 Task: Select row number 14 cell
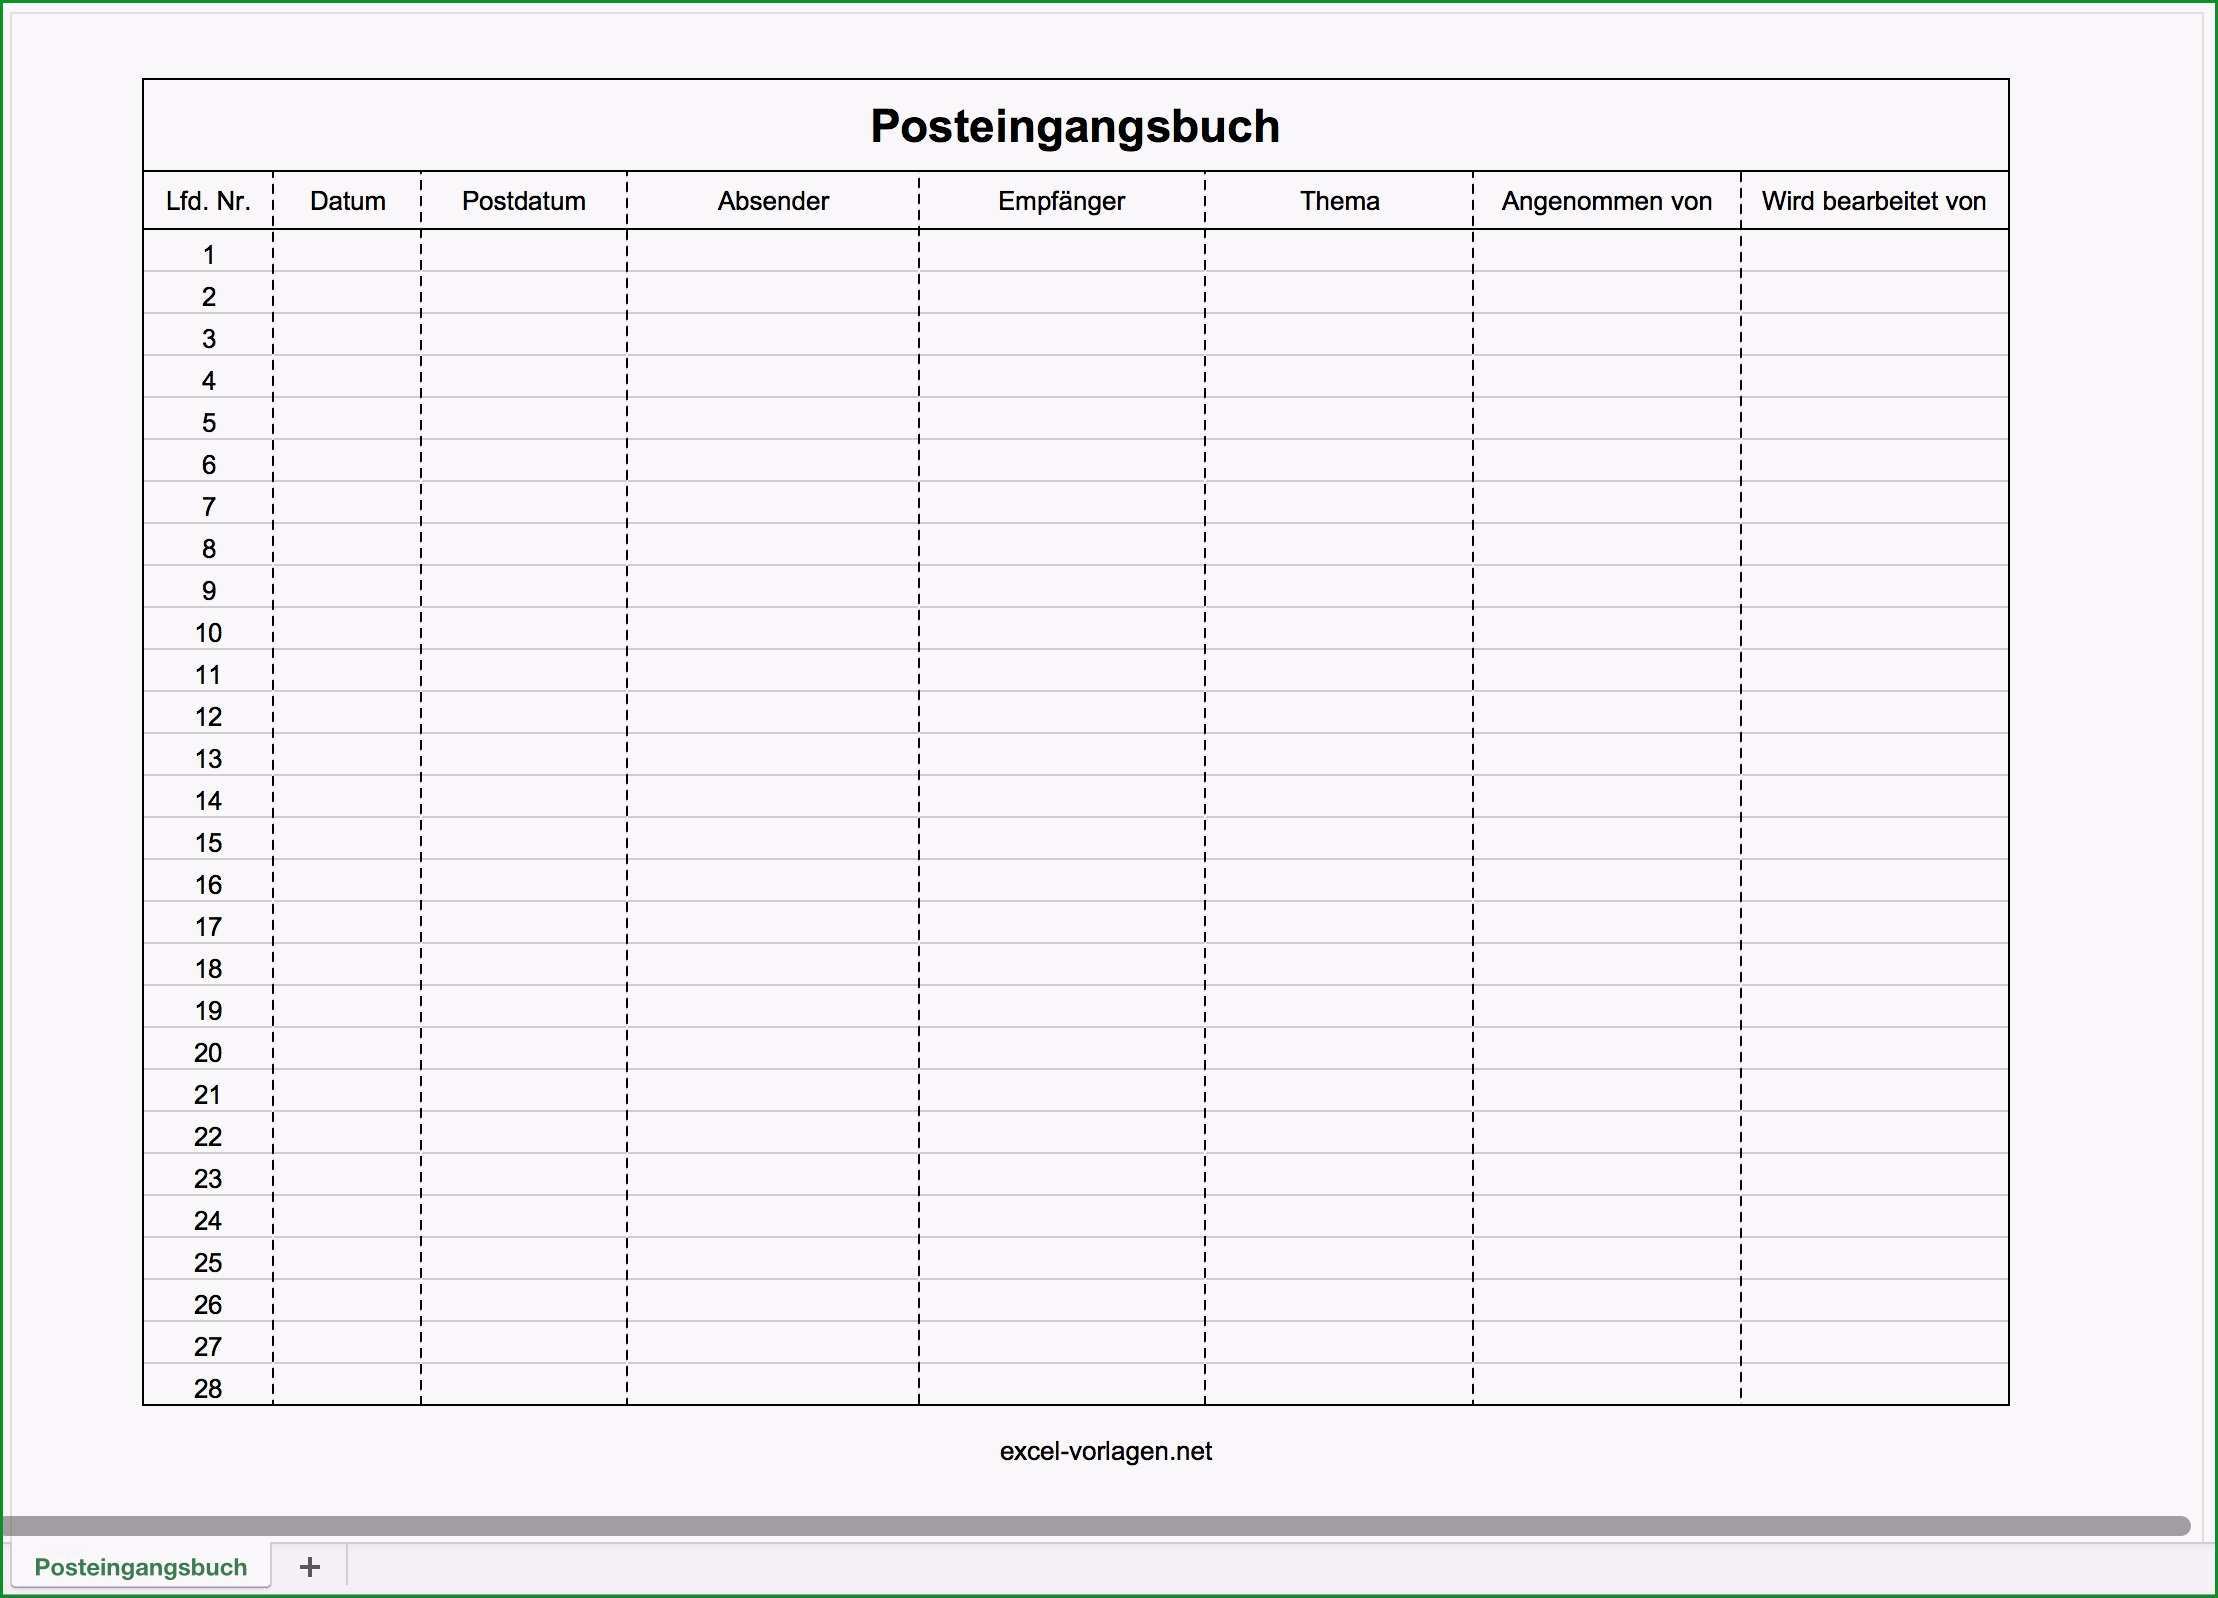[x=208, y=797]
